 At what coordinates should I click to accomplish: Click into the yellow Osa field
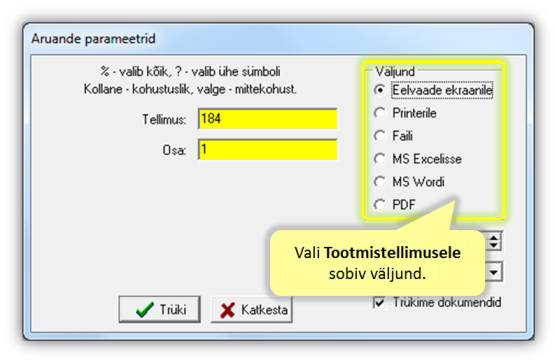point(267,150)
